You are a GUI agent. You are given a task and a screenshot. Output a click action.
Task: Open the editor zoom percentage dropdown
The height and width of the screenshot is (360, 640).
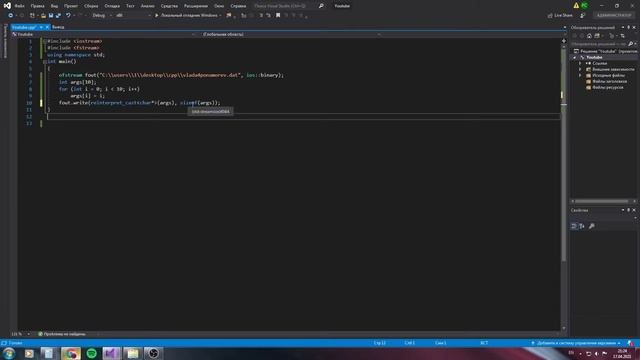20,334
